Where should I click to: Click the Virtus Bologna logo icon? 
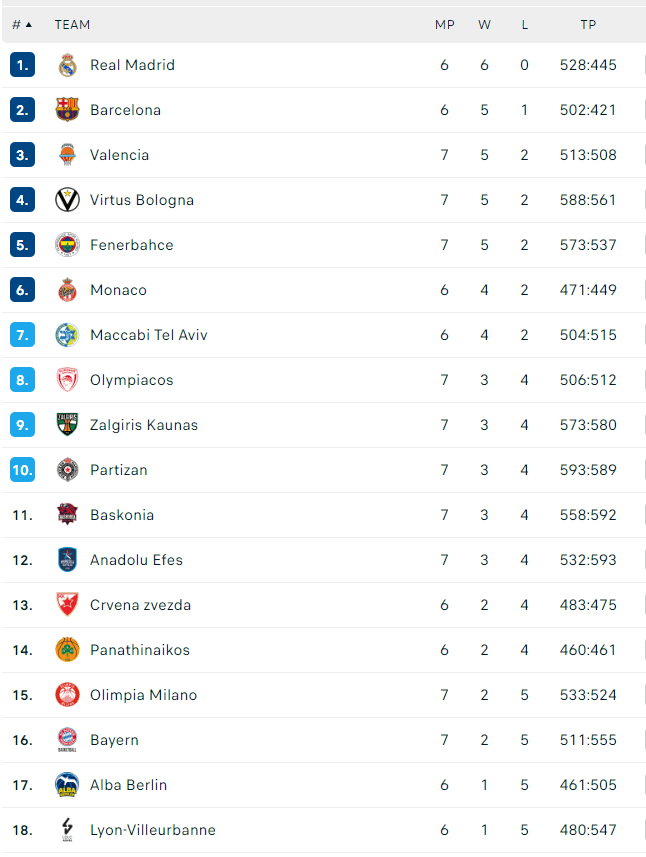[67, 200]
